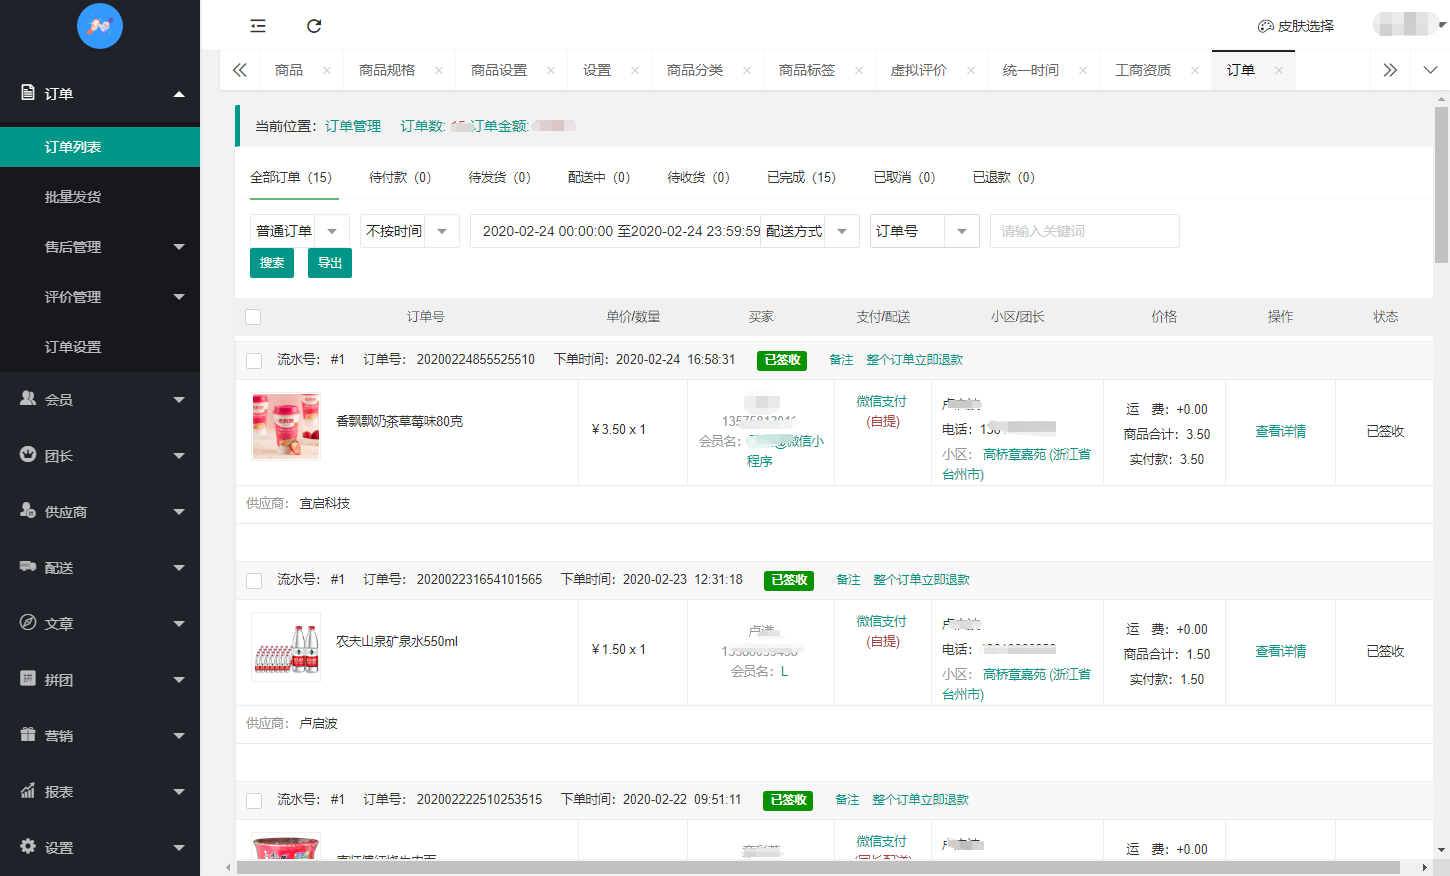Image resolution: width=1450 pixels, height=876 pixels.
Task: Show the 已取消 (0) orders filter
Action: (x=904, y=177)
